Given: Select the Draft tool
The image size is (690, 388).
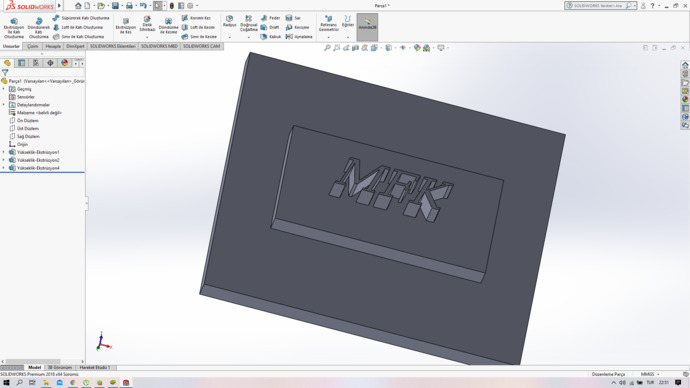Looking at the screenshot, I should [270, 27].
